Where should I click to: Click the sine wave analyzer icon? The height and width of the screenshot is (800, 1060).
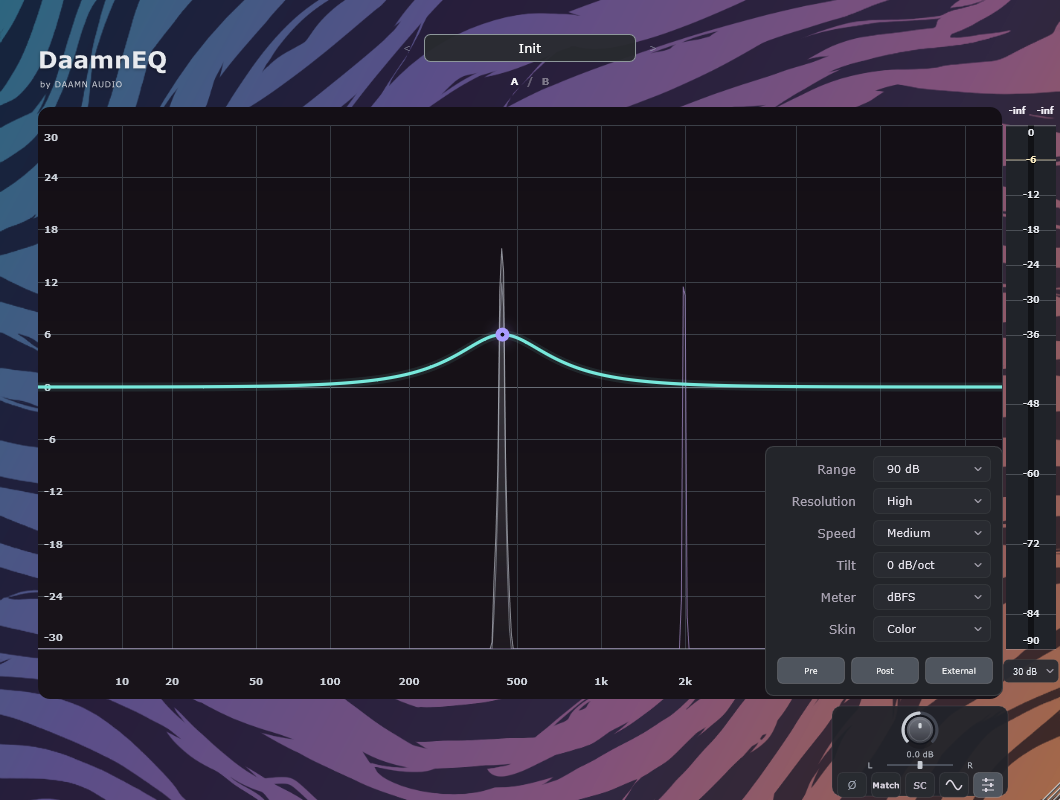point(953,785)
